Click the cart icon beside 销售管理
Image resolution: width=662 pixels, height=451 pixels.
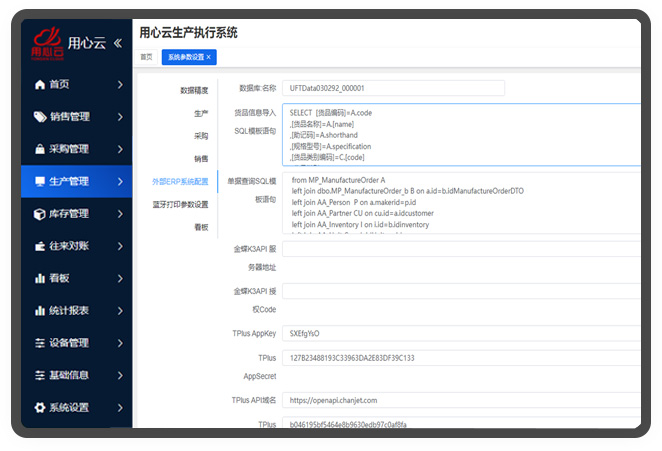coord(40,117)
